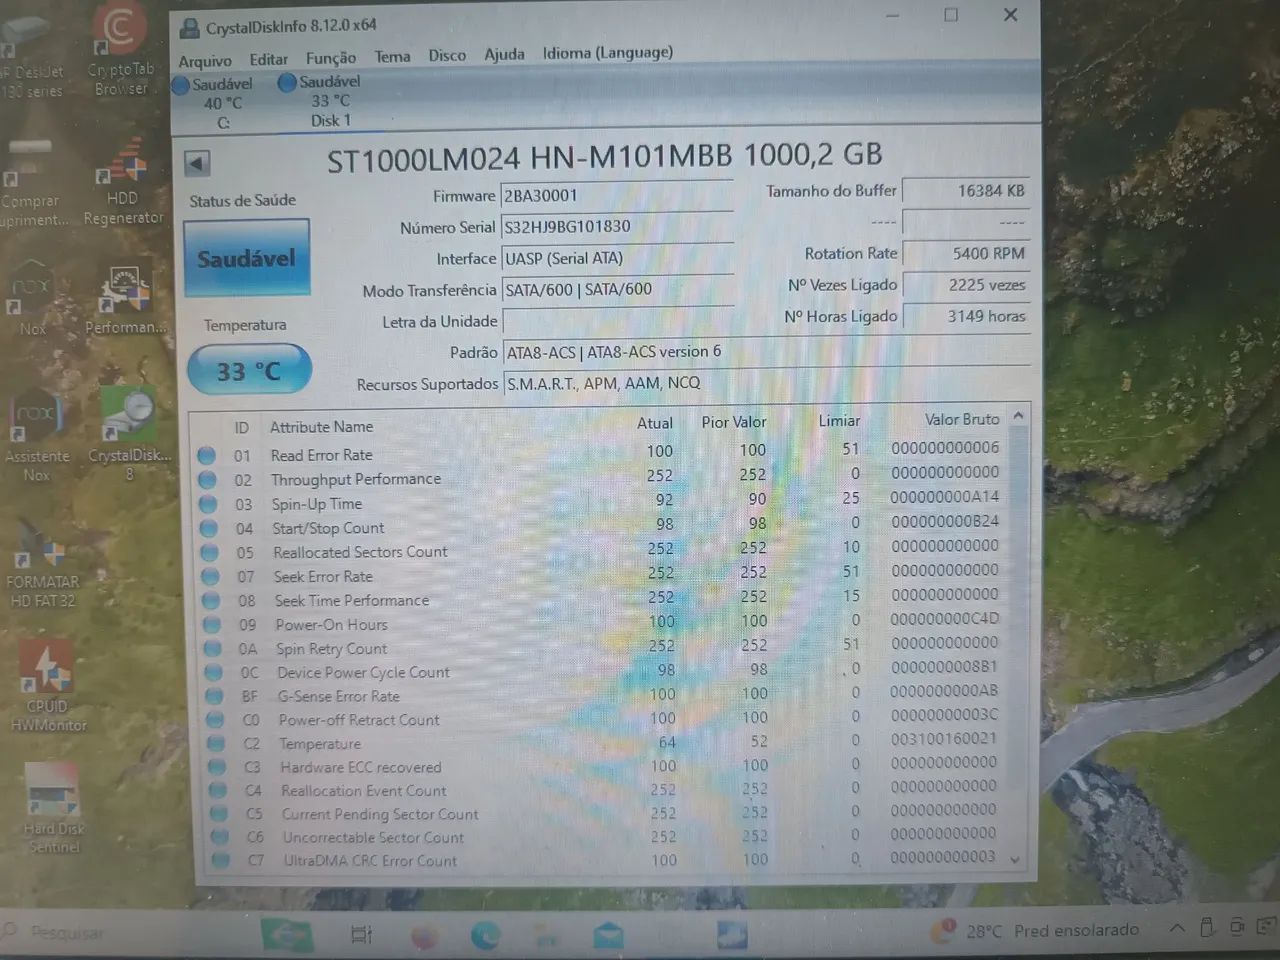Viewport: 1280px width, 960px height.
Task: Click the status dot next to Temperature attribute
Action: point(217,744)
